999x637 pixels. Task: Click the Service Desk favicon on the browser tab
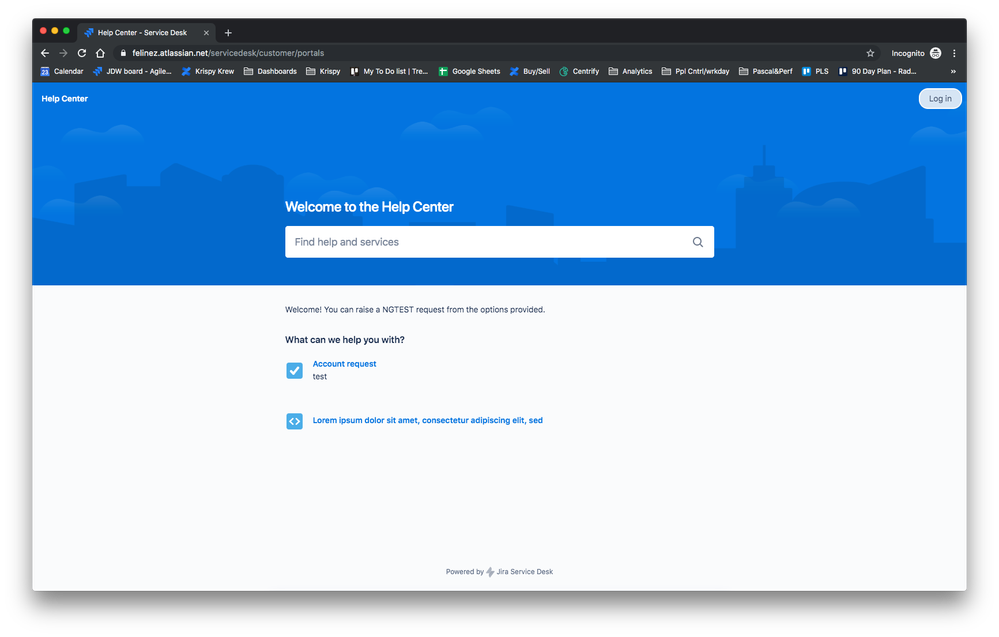click(x=89, y=31)
